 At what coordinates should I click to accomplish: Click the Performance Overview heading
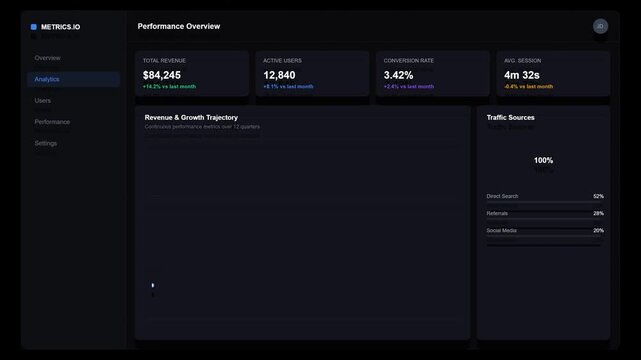tap(179, 26)
